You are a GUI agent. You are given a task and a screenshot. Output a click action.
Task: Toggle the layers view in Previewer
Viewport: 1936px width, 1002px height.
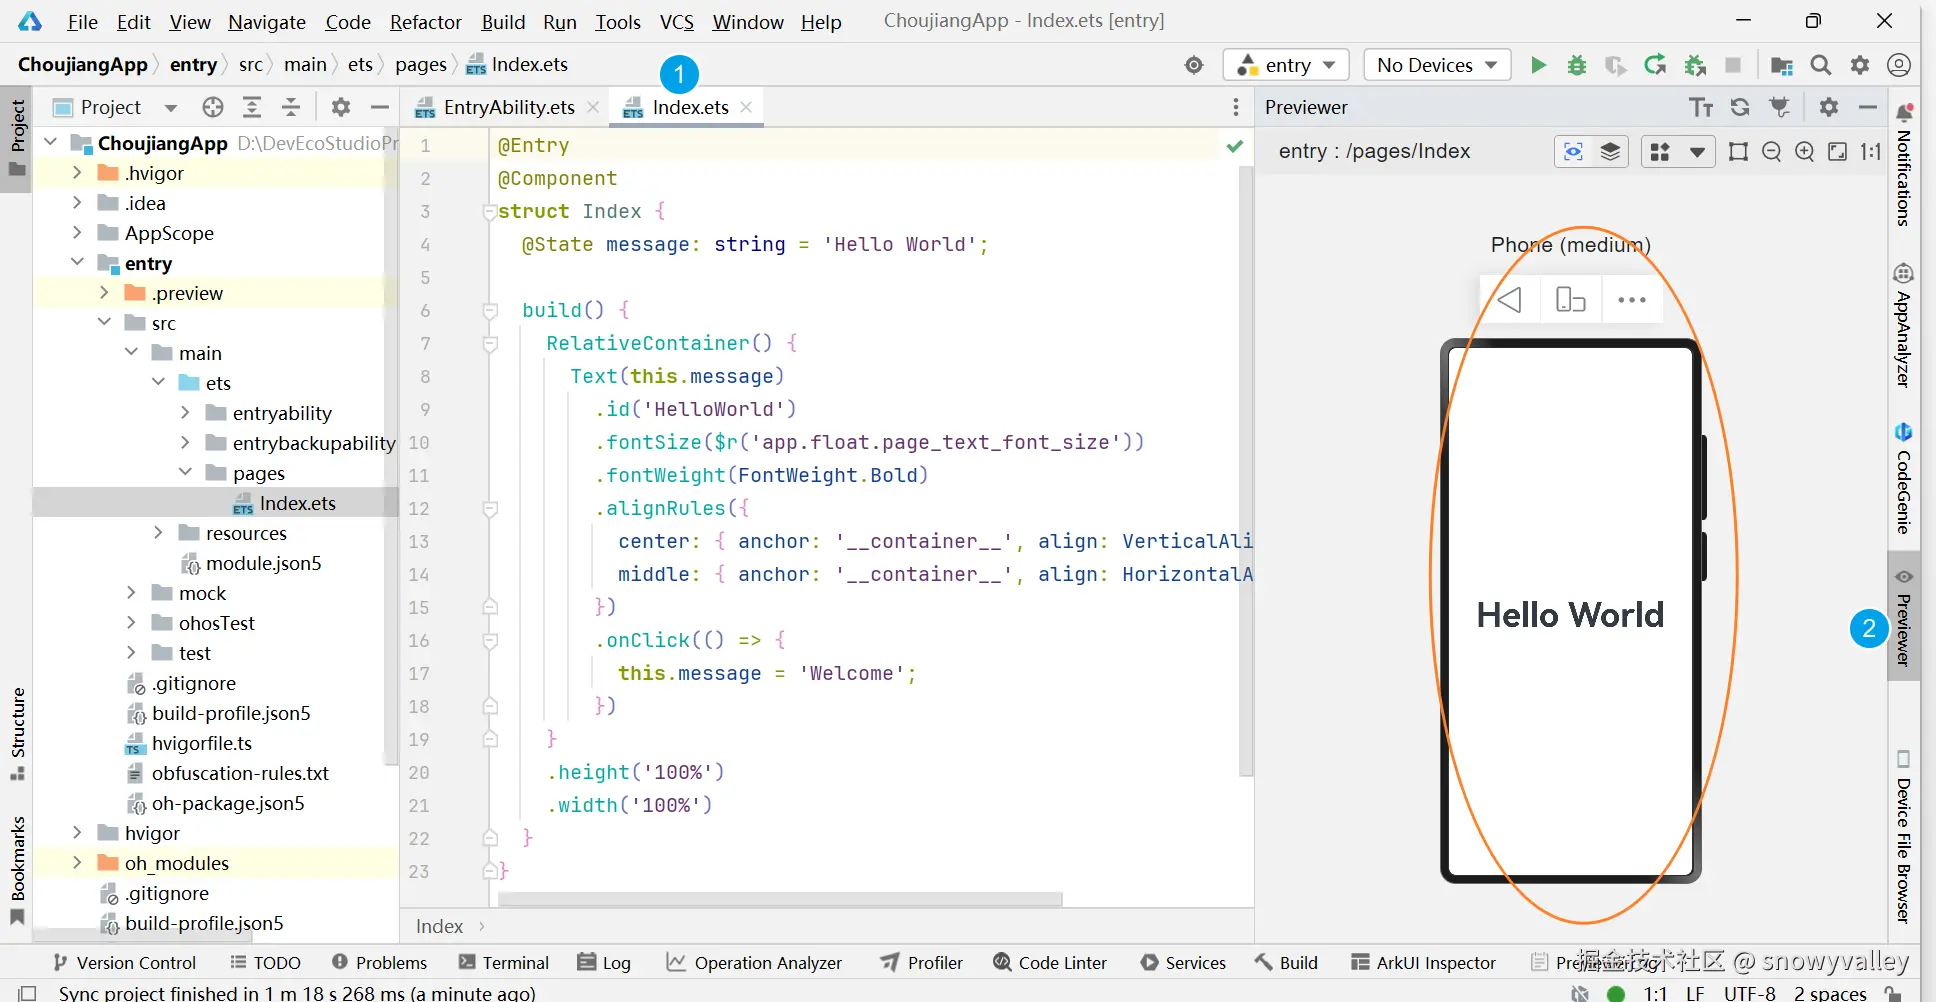pos(1610,151)
